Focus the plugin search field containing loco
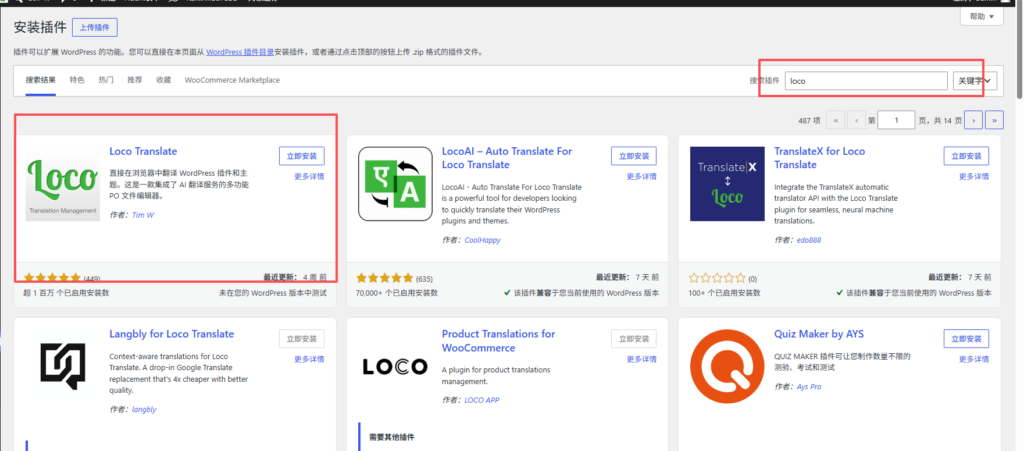The height and width of the screenshot is (451, 1024). point(866,81)
